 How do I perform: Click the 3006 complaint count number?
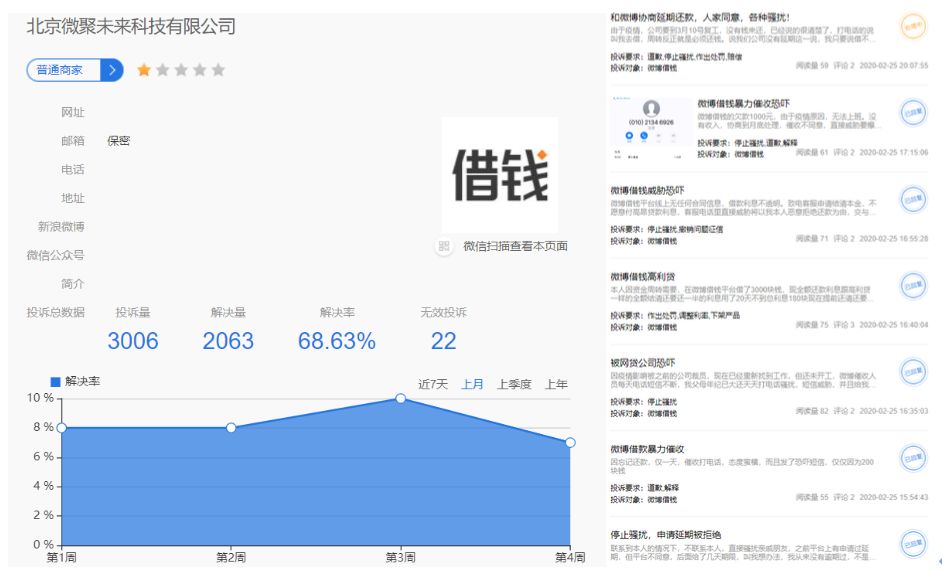(133, 341)
